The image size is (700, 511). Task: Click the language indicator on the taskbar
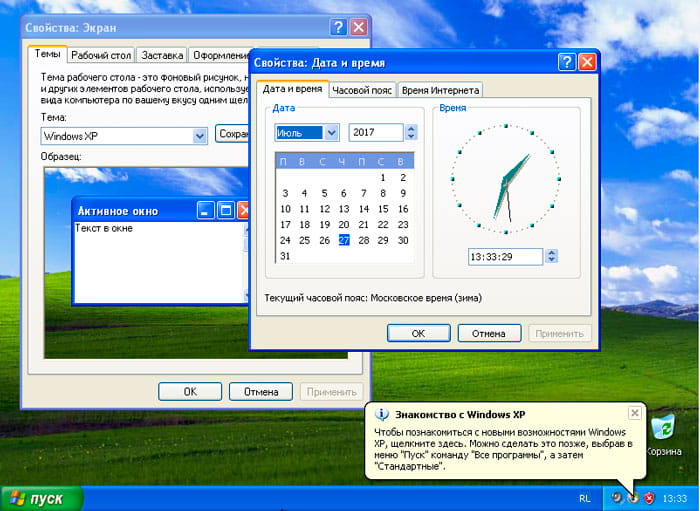[584, 499]
